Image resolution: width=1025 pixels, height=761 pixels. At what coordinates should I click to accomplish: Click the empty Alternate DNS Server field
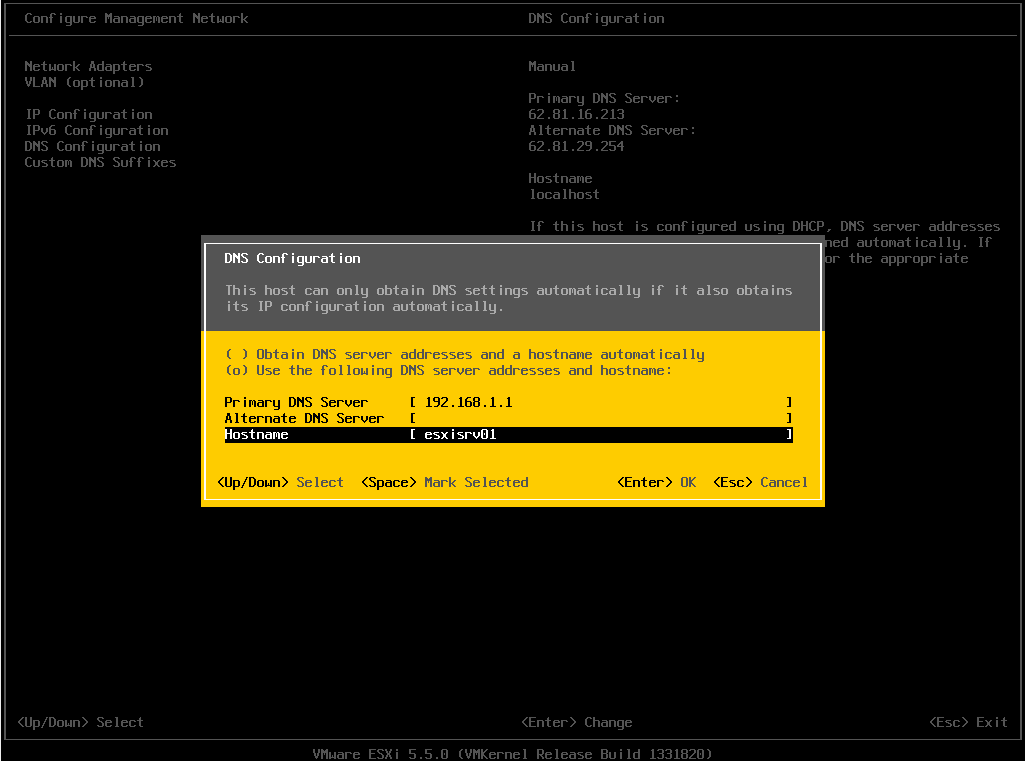point(600,418)
